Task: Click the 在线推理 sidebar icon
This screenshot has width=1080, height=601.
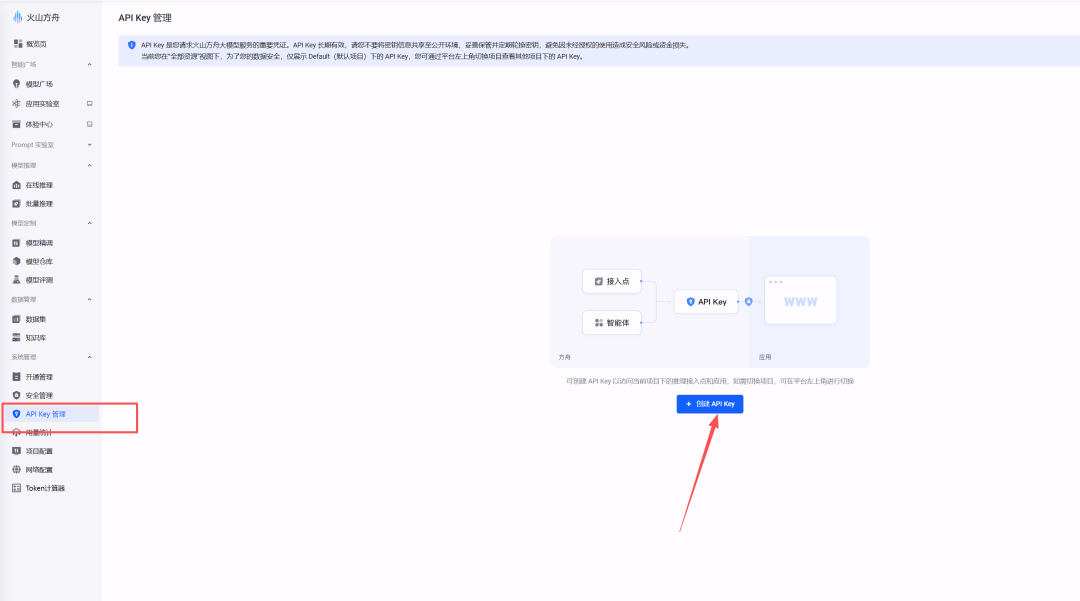Action: click(16, 185)
